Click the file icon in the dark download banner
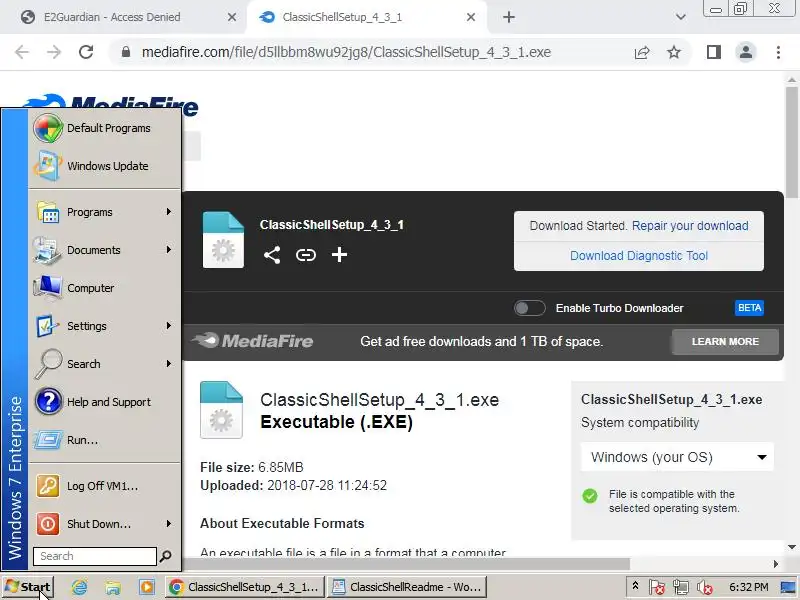This screenshot has height=600, width=800. (223, 240)
